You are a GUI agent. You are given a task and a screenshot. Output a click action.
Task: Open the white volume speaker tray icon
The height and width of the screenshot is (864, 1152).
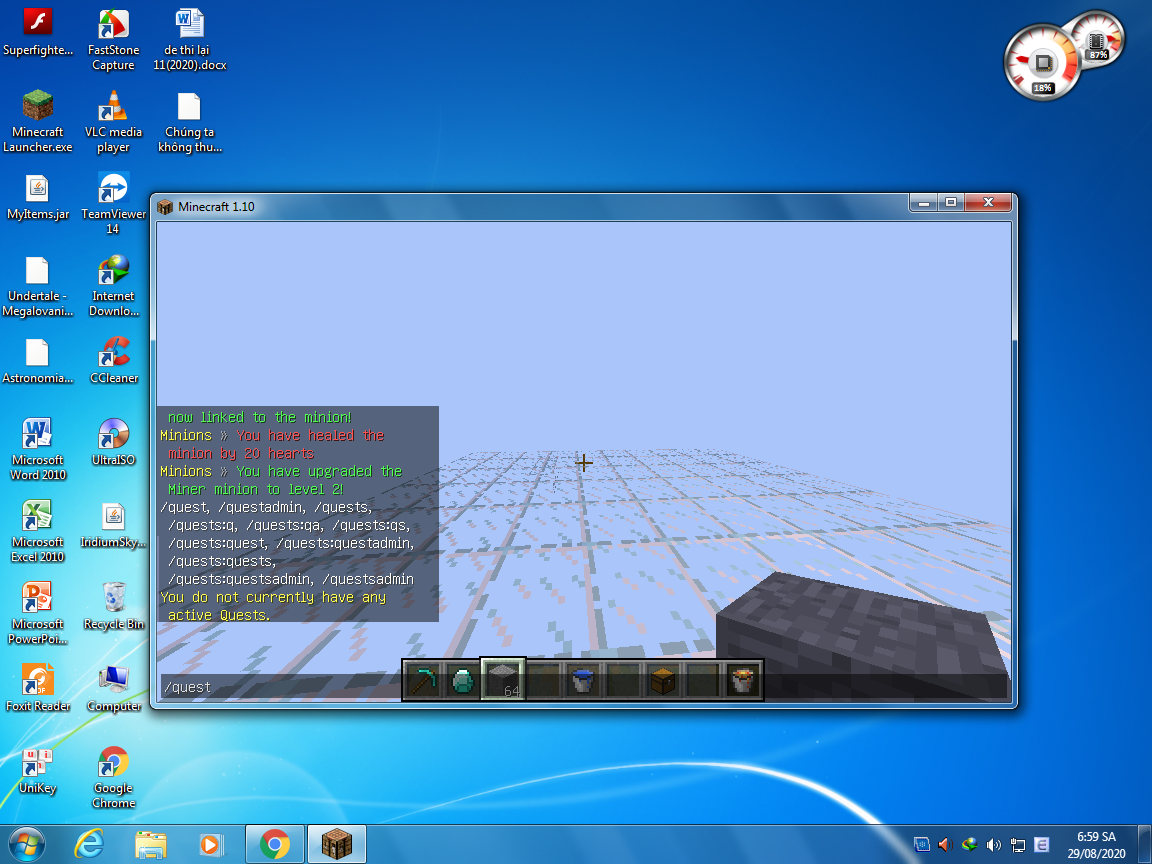(x=993, y=845)
